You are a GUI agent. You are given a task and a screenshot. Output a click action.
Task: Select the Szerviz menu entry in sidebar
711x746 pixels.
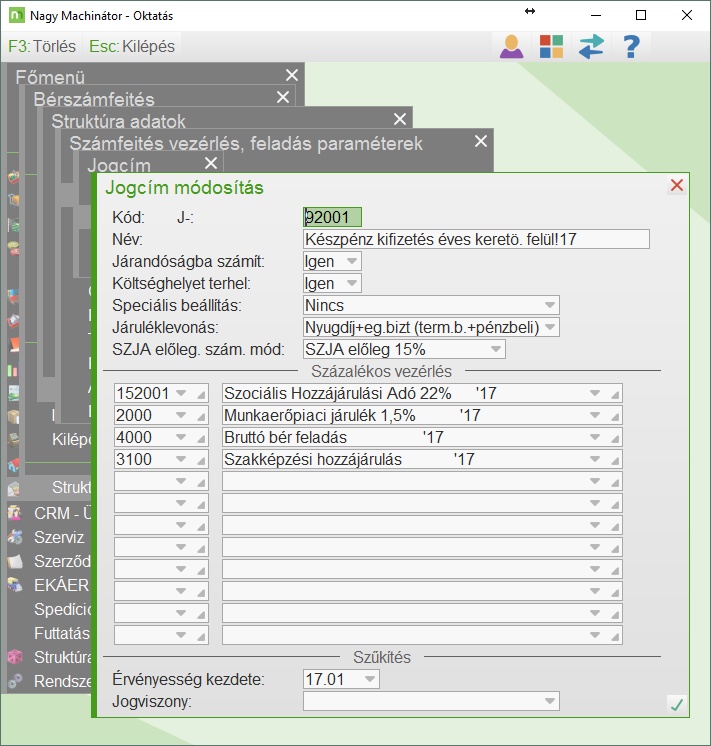58,537
